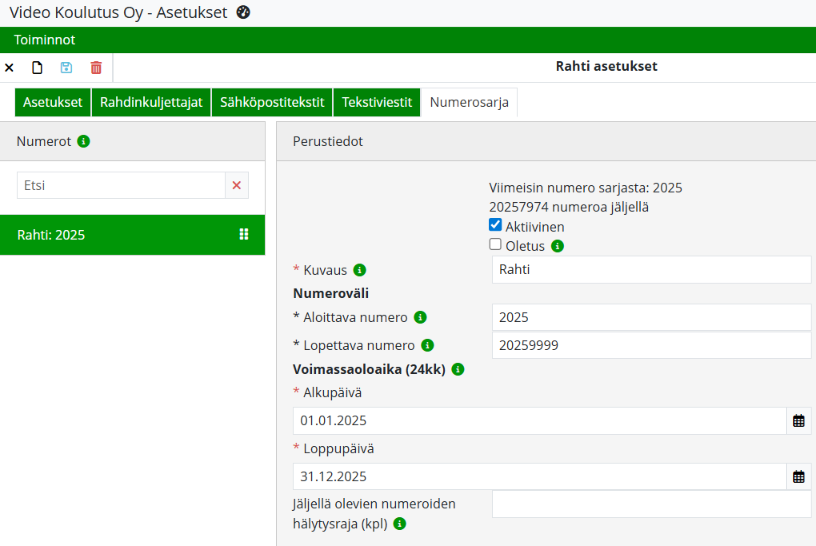Click the close X toolbar icon
Image resolution: width=816 pixels, height=546 pixels.
[10, 68]
